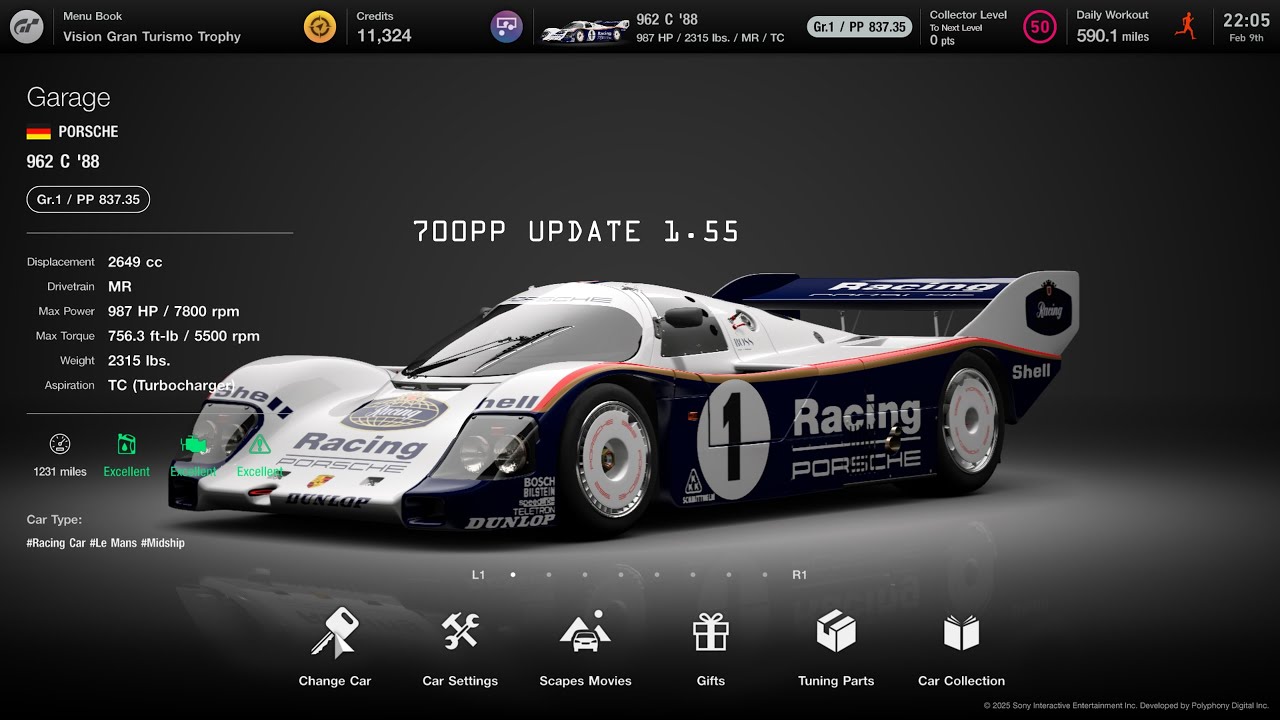Click the Displacement 2649 cc value

[135, 262]
